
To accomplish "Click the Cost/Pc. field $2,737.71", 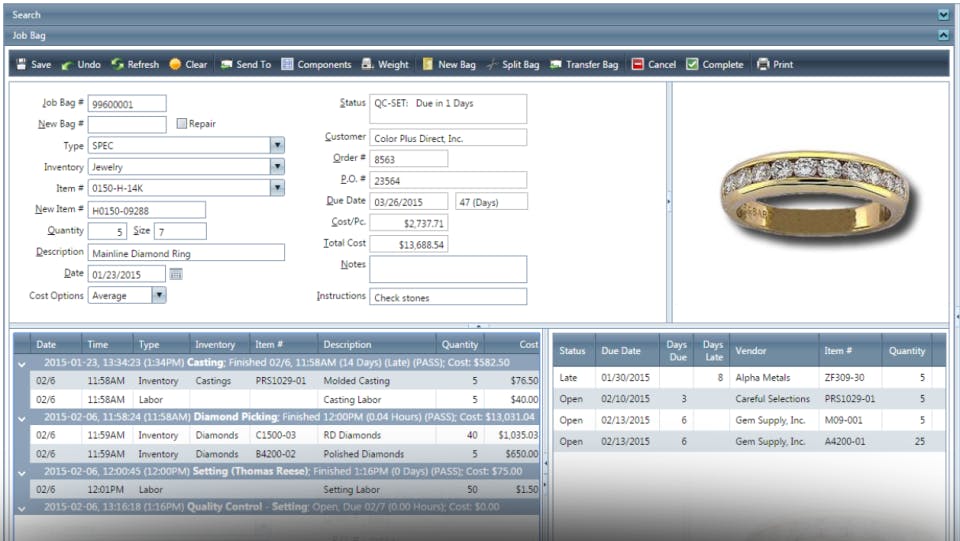I will tap(408, 223).
